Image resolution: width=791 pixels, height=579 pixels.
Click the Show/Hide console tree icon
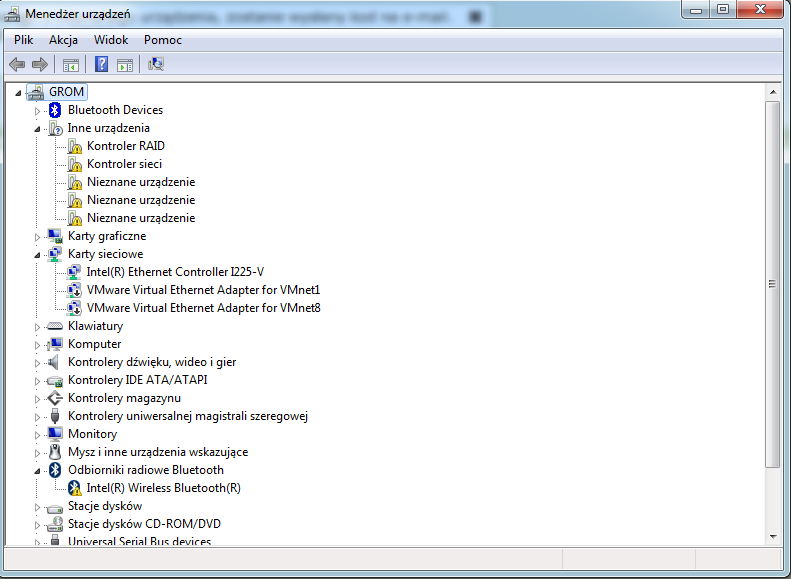point(71,65)
